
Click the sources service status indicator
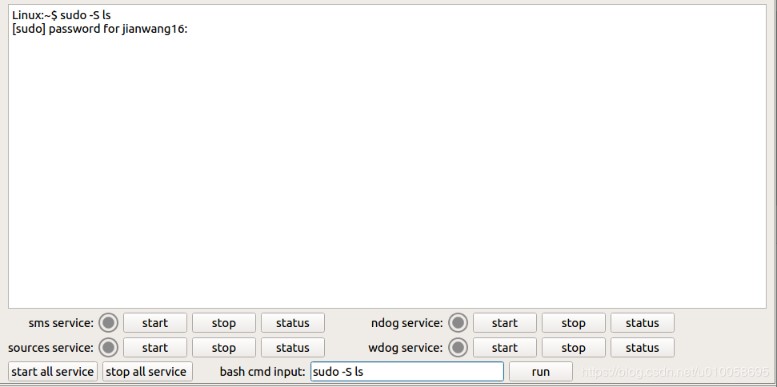point(109,348)
